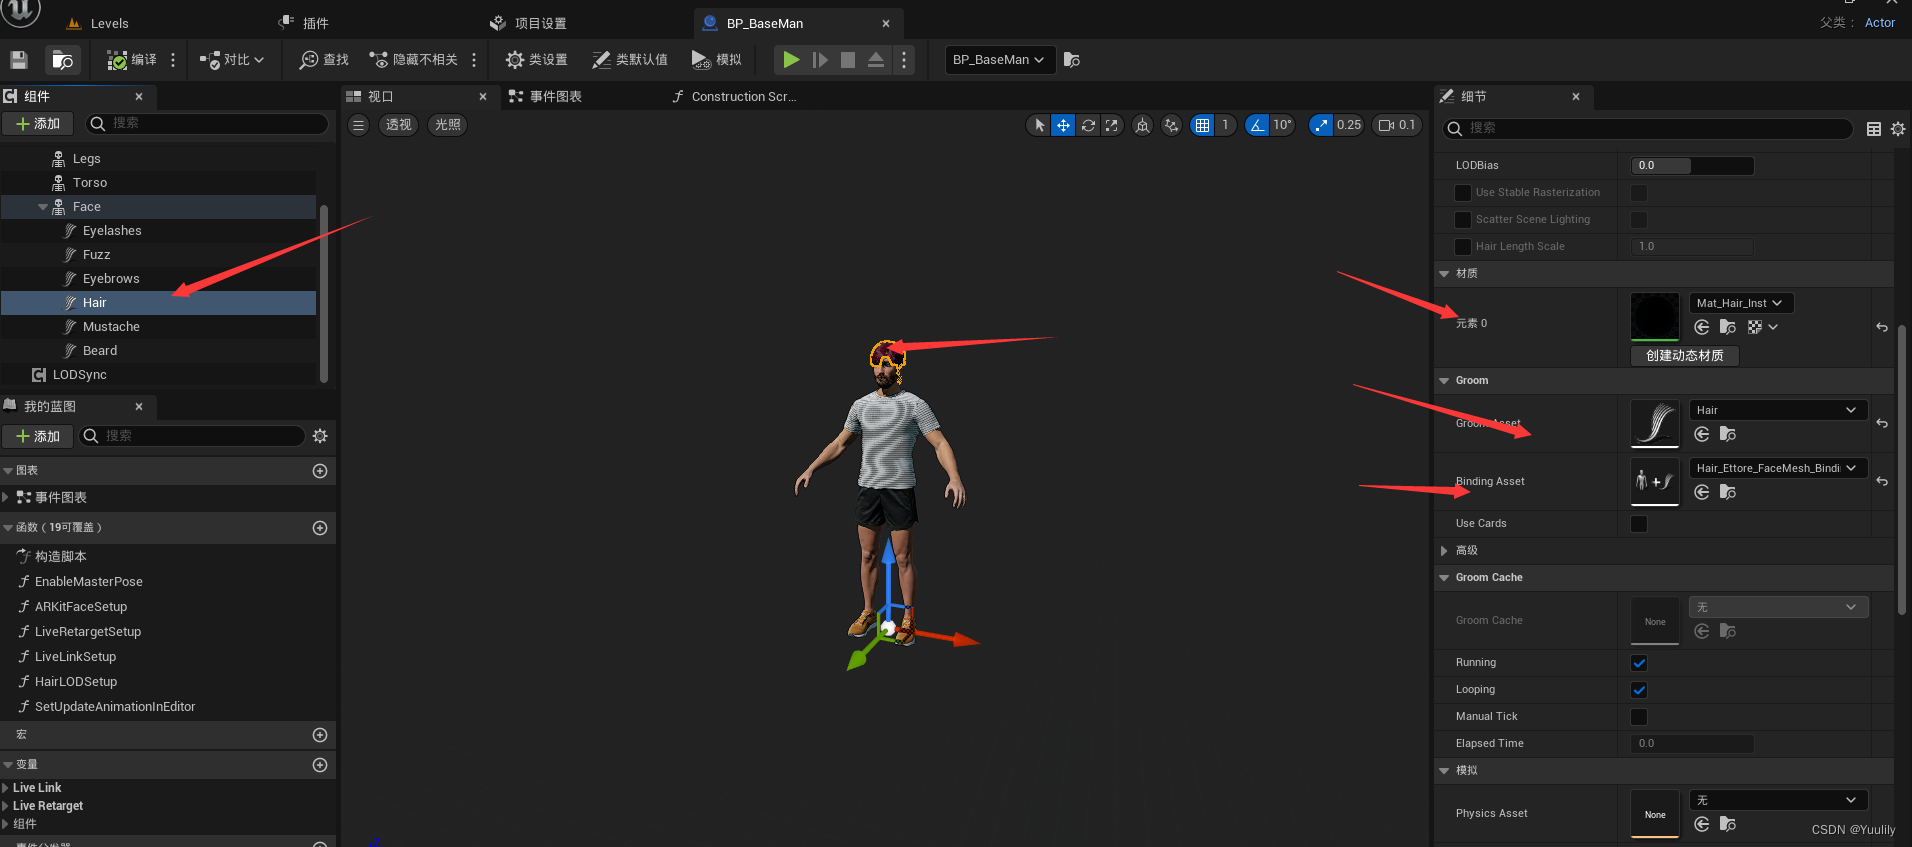Start Simulation (模拟) mode
This screenshot has height=847, width=1912.
coord(716,60)
